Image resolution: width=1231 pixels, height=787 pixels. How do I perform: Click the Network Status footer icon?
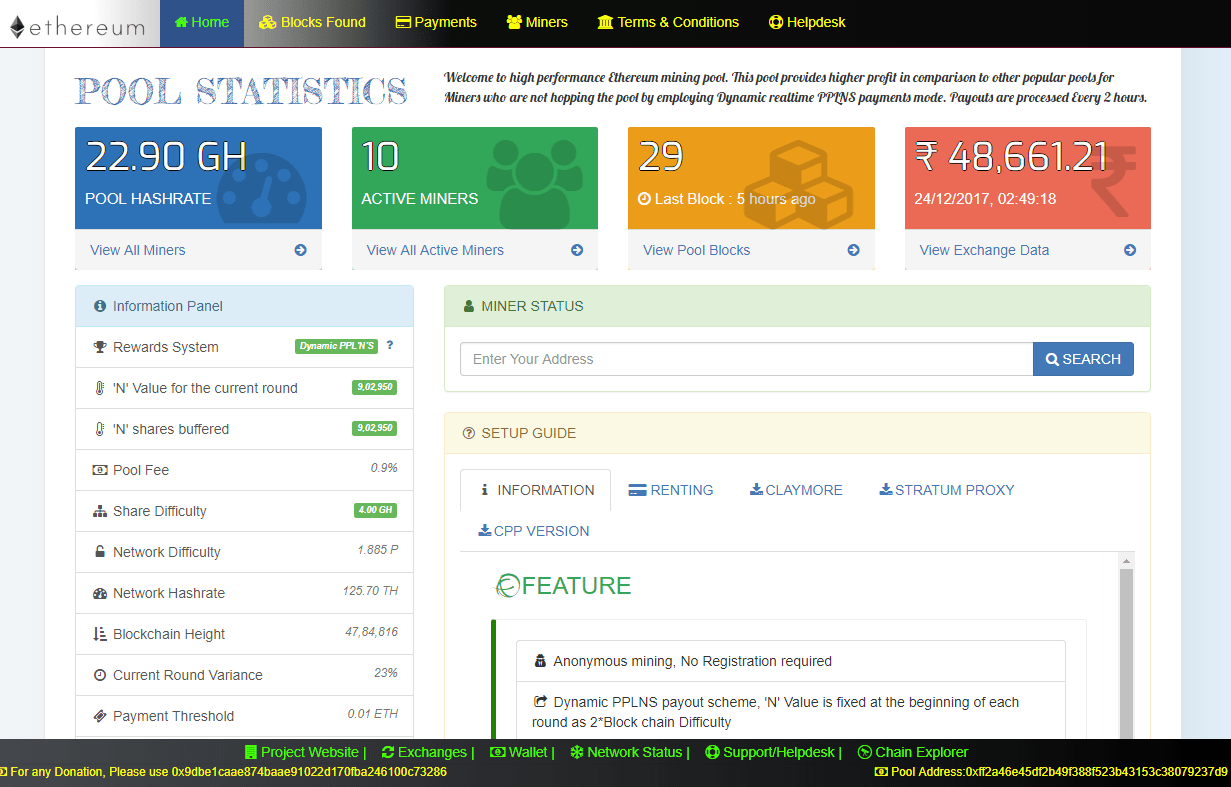[x=575, y=752]
